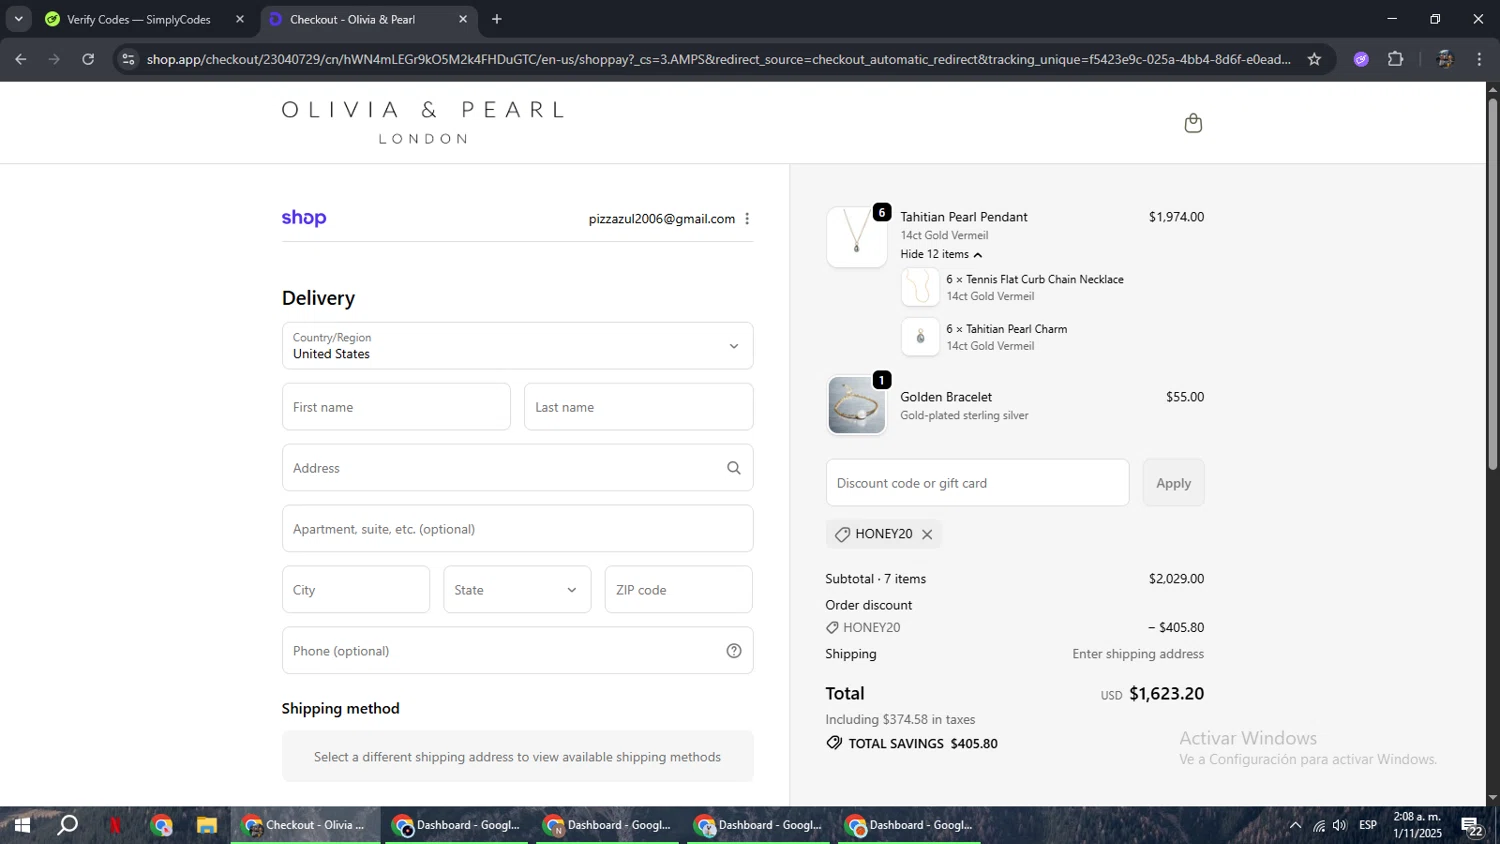Show hidden system tray icons
The image size is (1500, 844).
tap(1295, 826)
